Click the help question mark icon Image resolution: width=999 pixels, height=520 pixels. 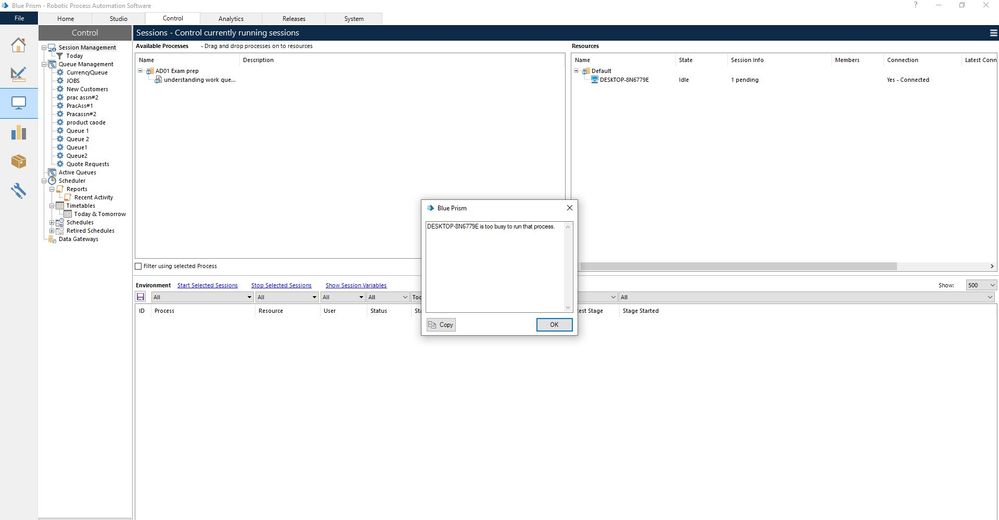[x=916, y=5]
